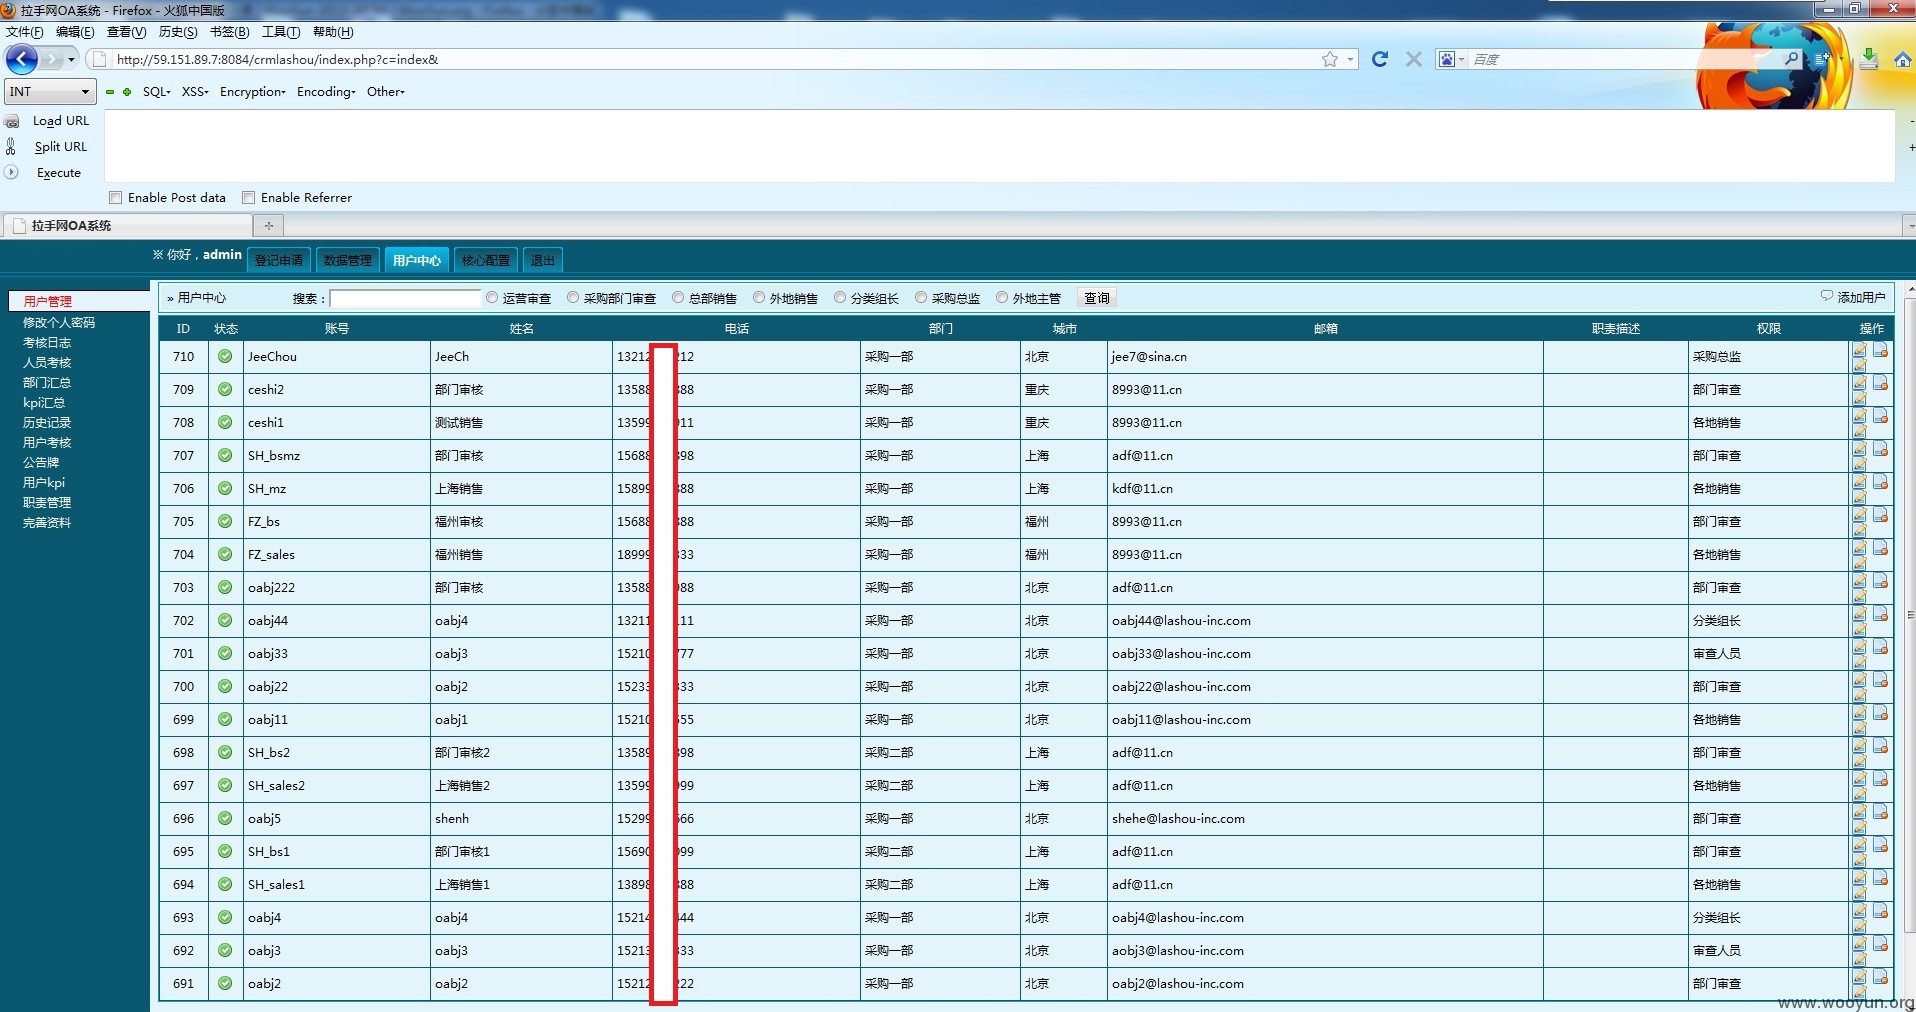Delete user oabj5 via delete icon
Viewport: 1916px width, 1012px height.
(1881, 812)
